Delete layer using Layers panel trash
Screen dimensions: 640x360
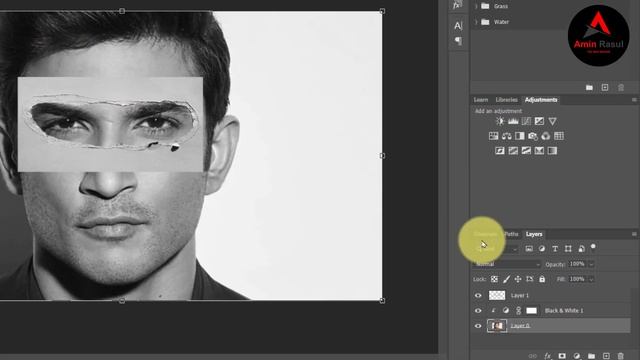[621, 356]
